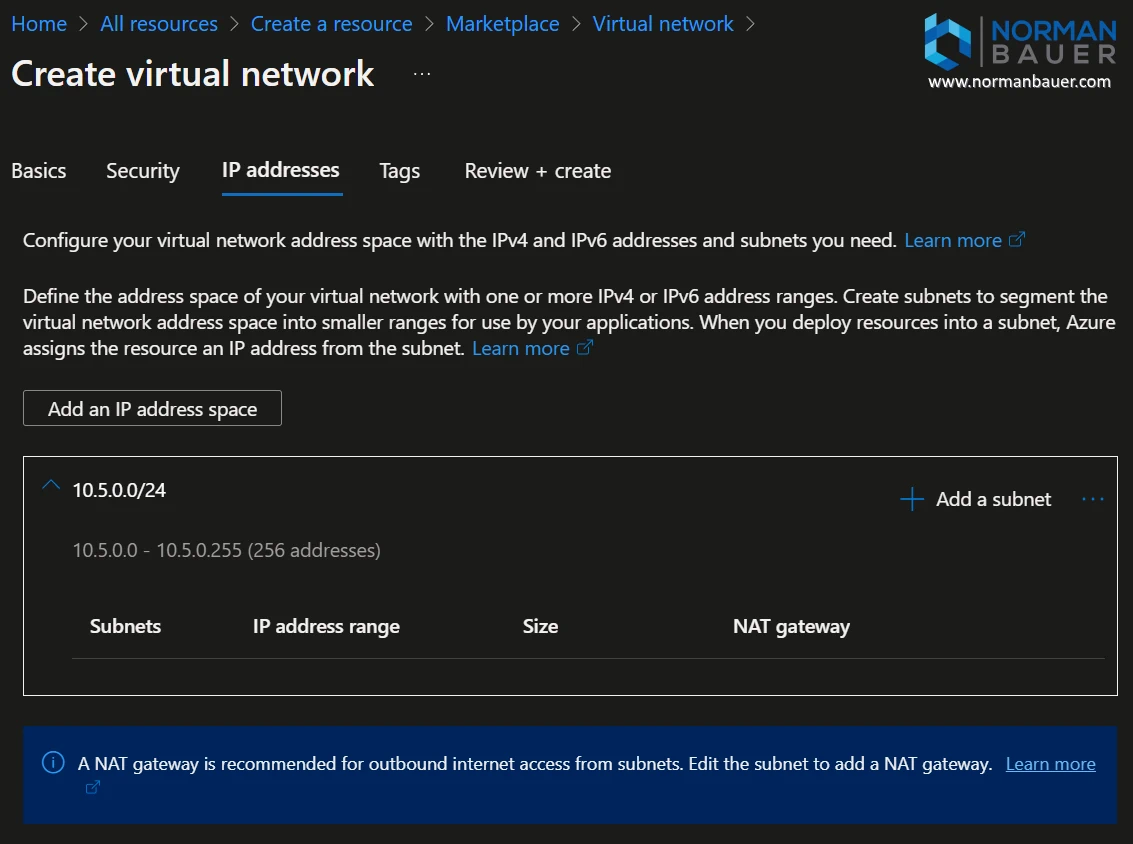
Task: Open Learn more link in NAT gateway banner
Action: (1050, 764)
